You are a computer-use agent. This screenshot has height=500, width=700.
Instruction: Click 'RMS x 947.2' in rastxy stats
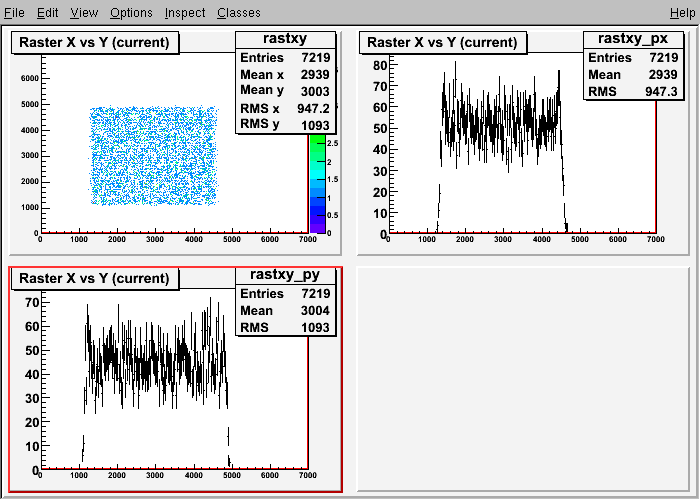pyautogui.click(x=285, y=108)
